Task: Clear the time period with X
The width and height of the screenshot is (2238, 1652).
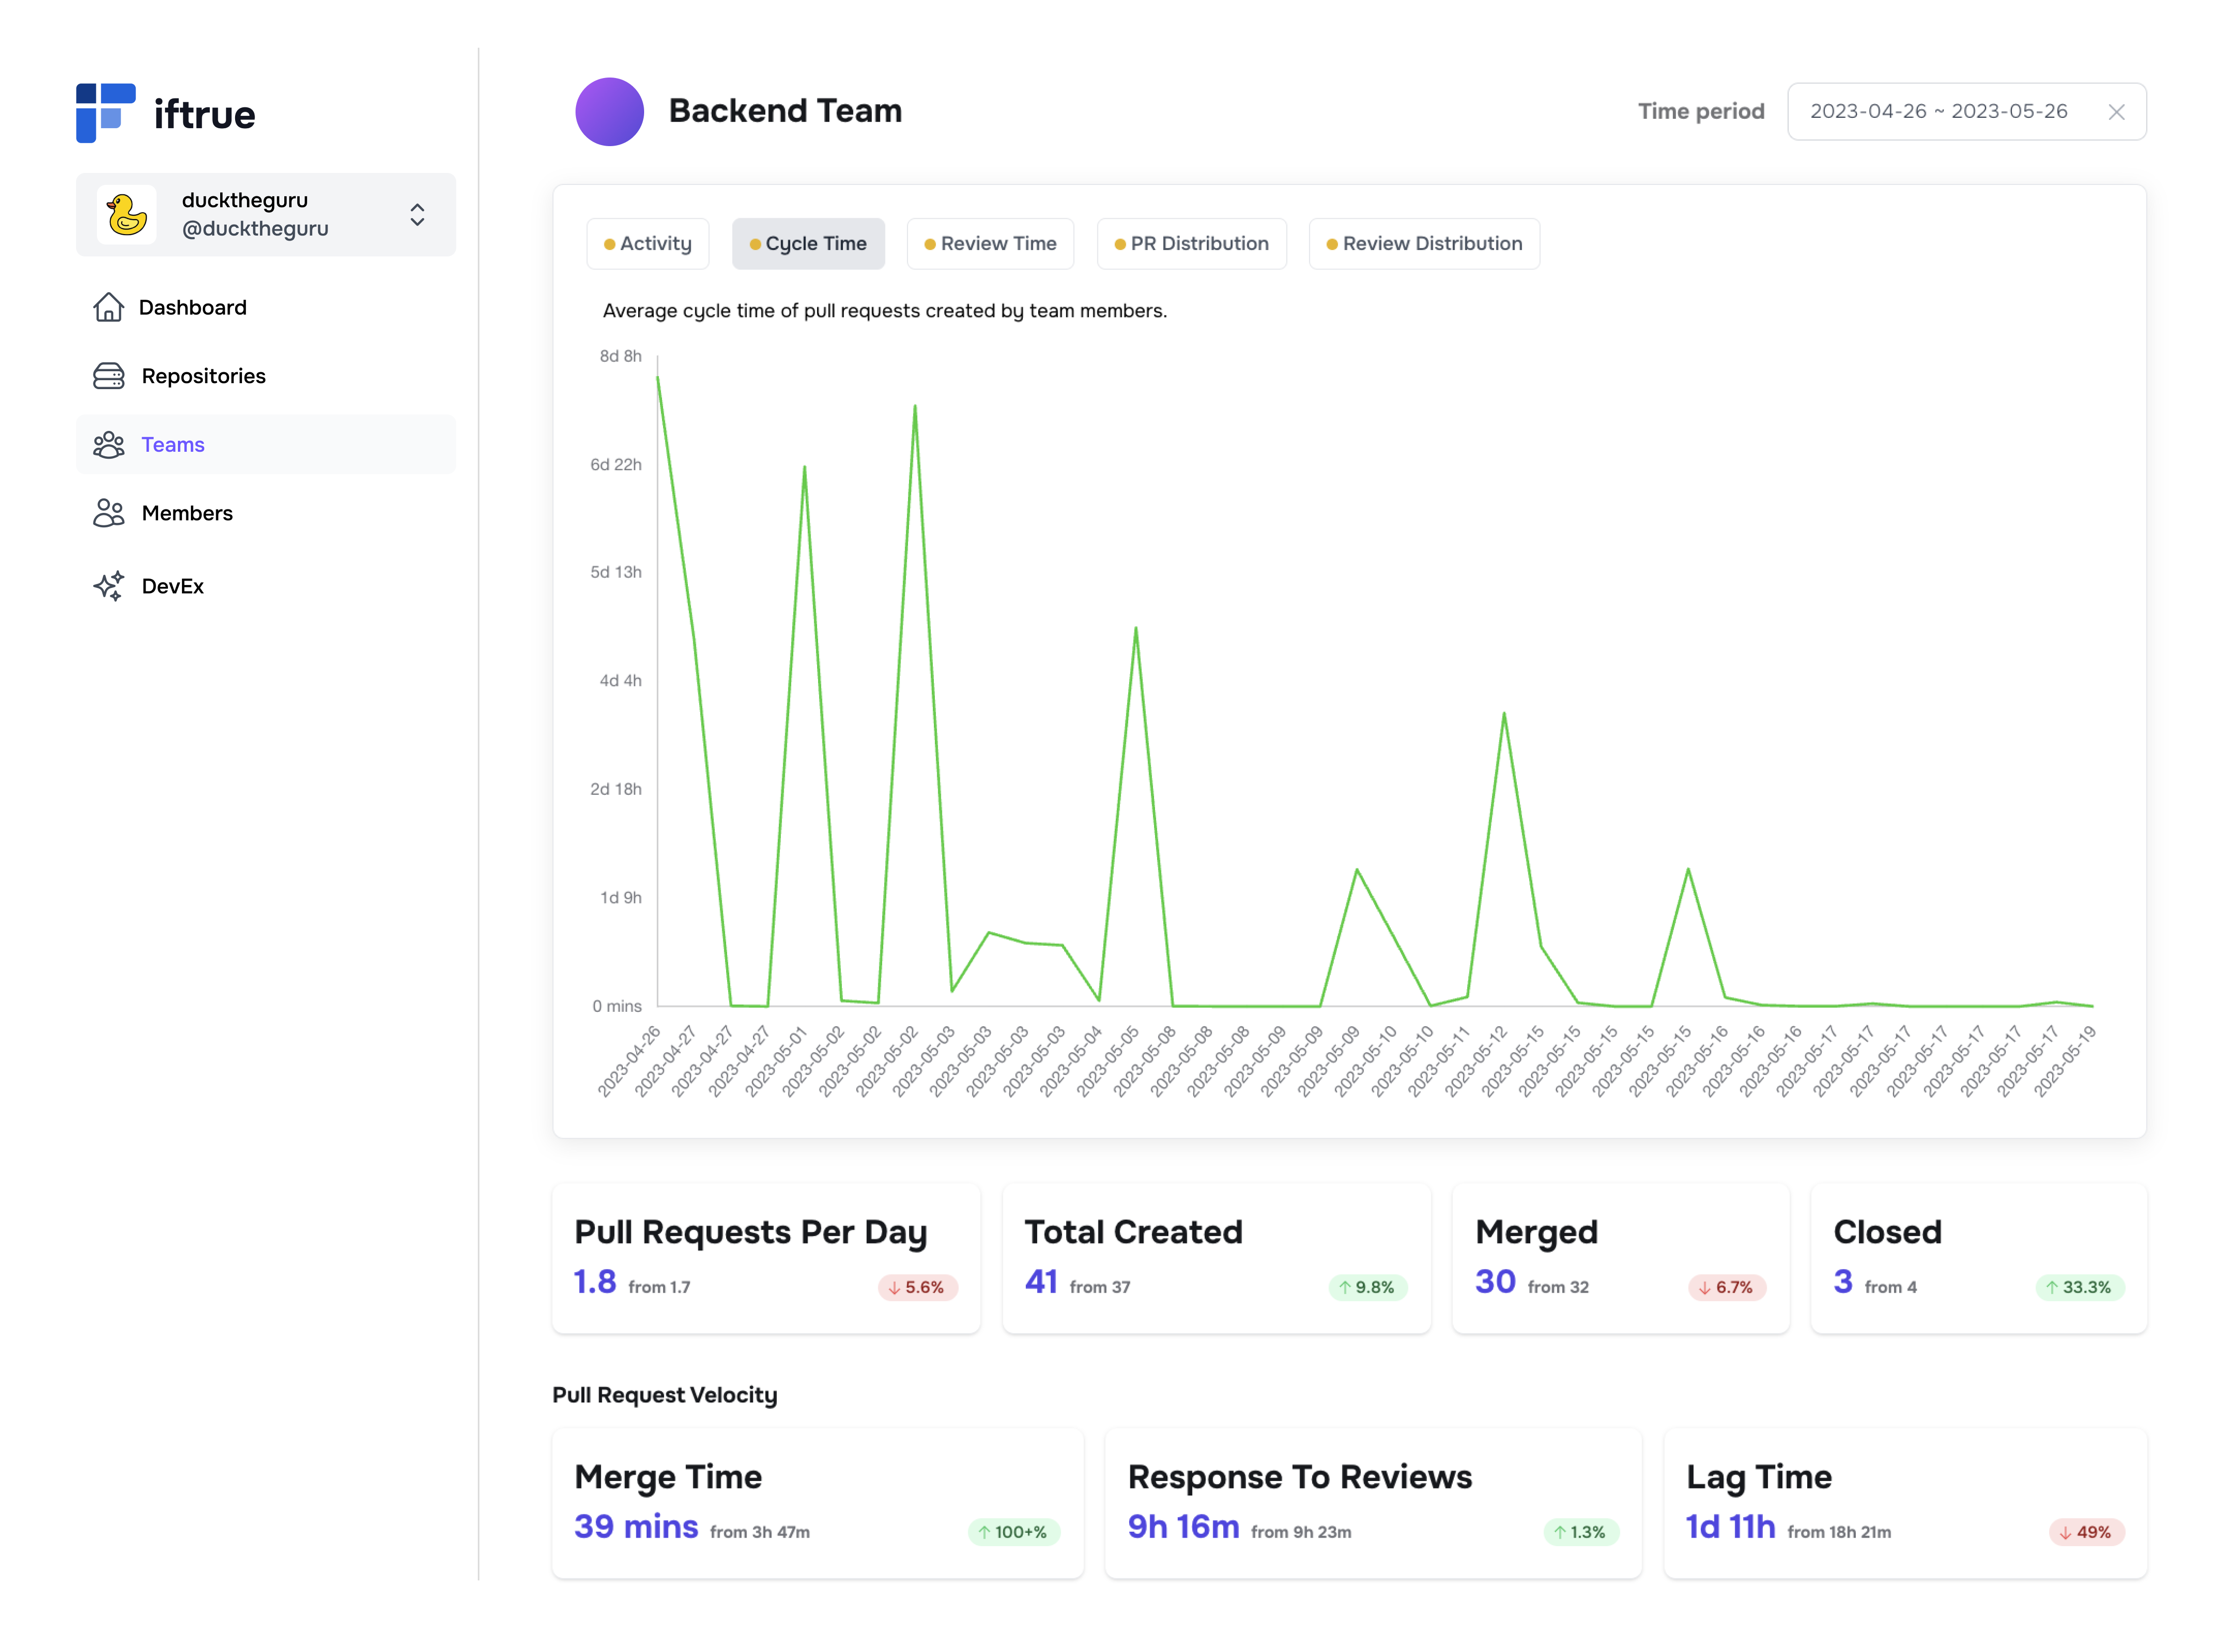Action: [x=2116, y=112]
